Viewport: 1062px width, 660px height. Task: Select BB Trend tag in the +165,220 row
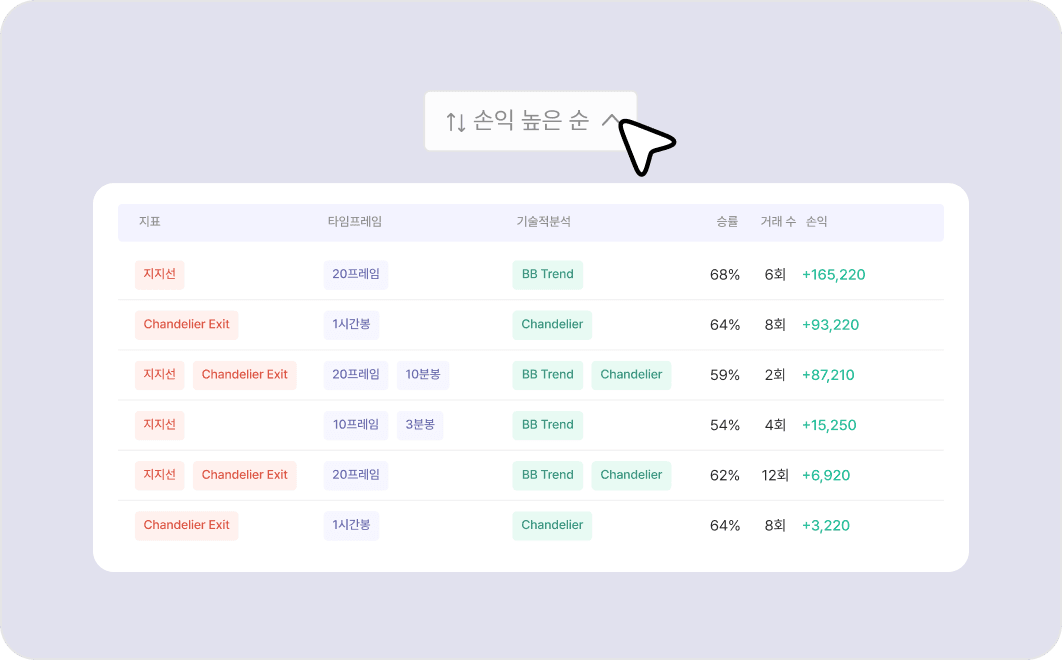coord(547,274)
